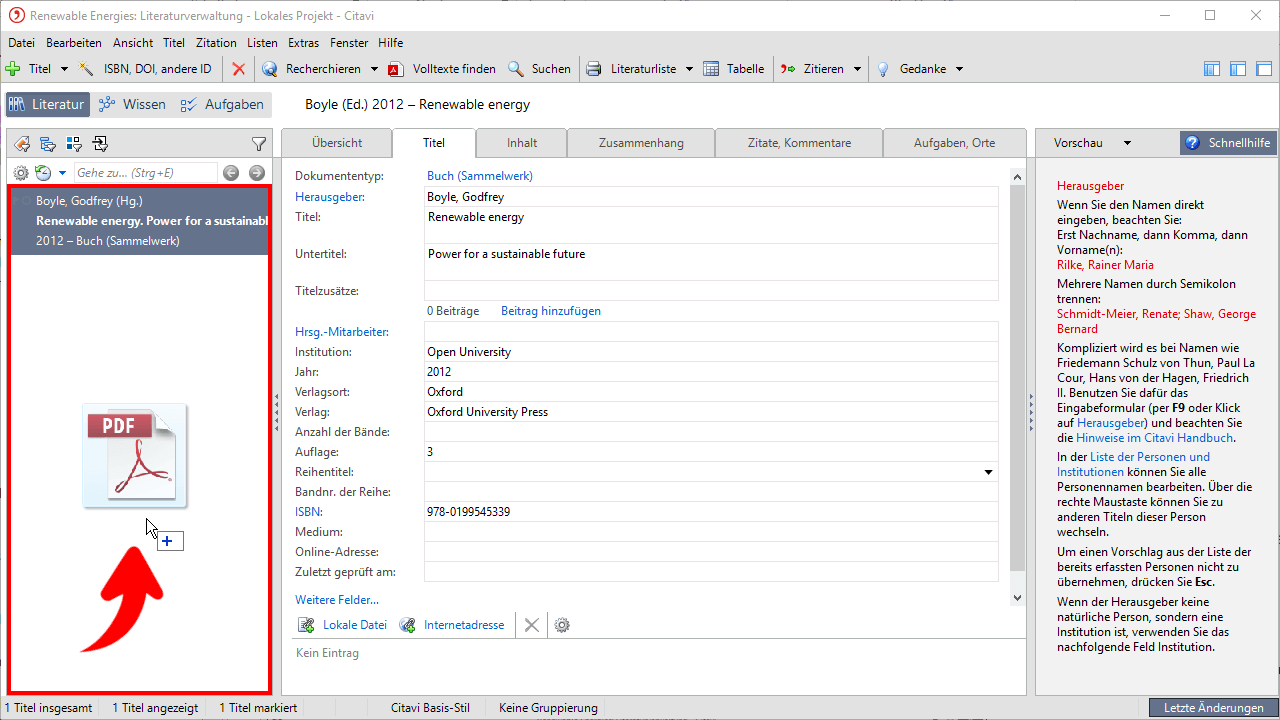This screenshot has width=1280, height=720.
Task: Select the single-pane layout icon at top right
Action: coord(1264,69)
